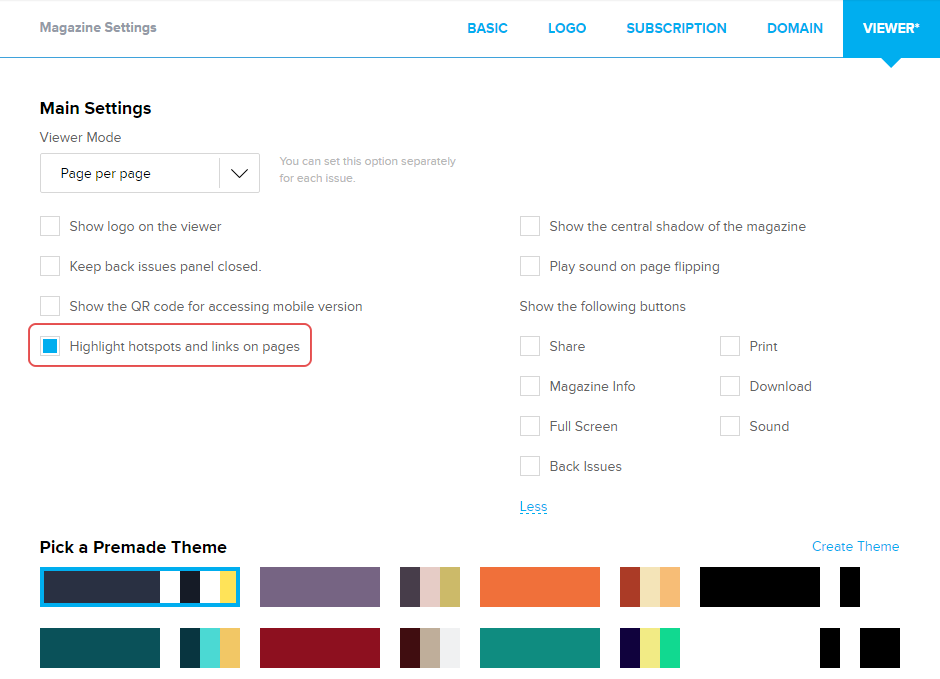Go to the Subscription tab

pos(676,28)
